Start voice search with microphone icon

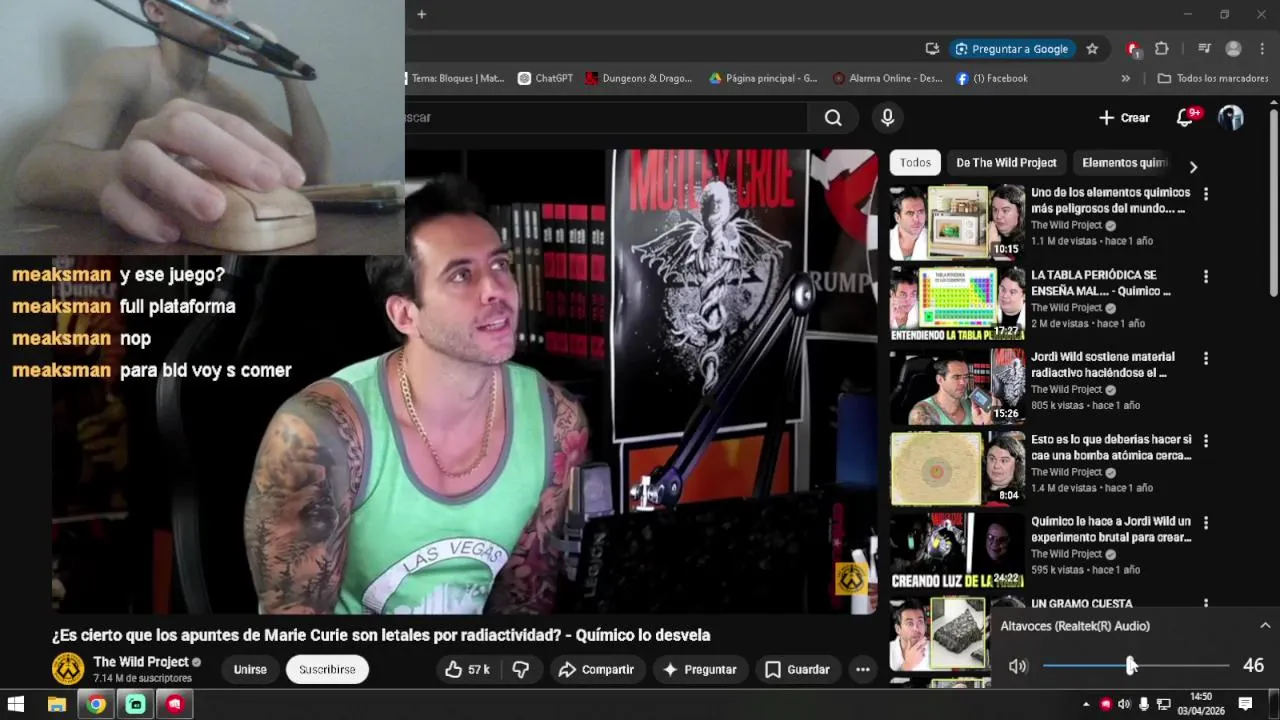pos(887,118)
